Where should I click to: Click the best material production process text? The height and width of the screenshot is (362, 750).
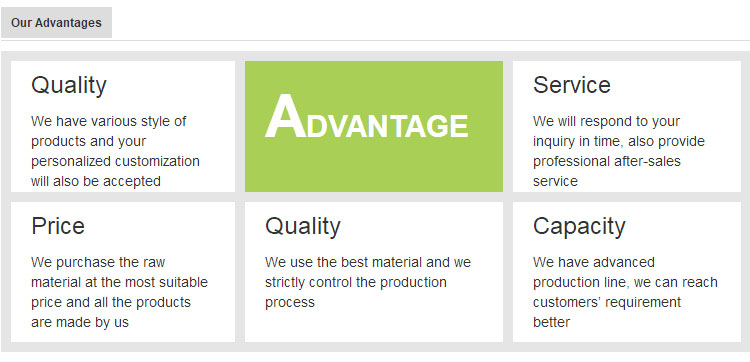point(368,282)
